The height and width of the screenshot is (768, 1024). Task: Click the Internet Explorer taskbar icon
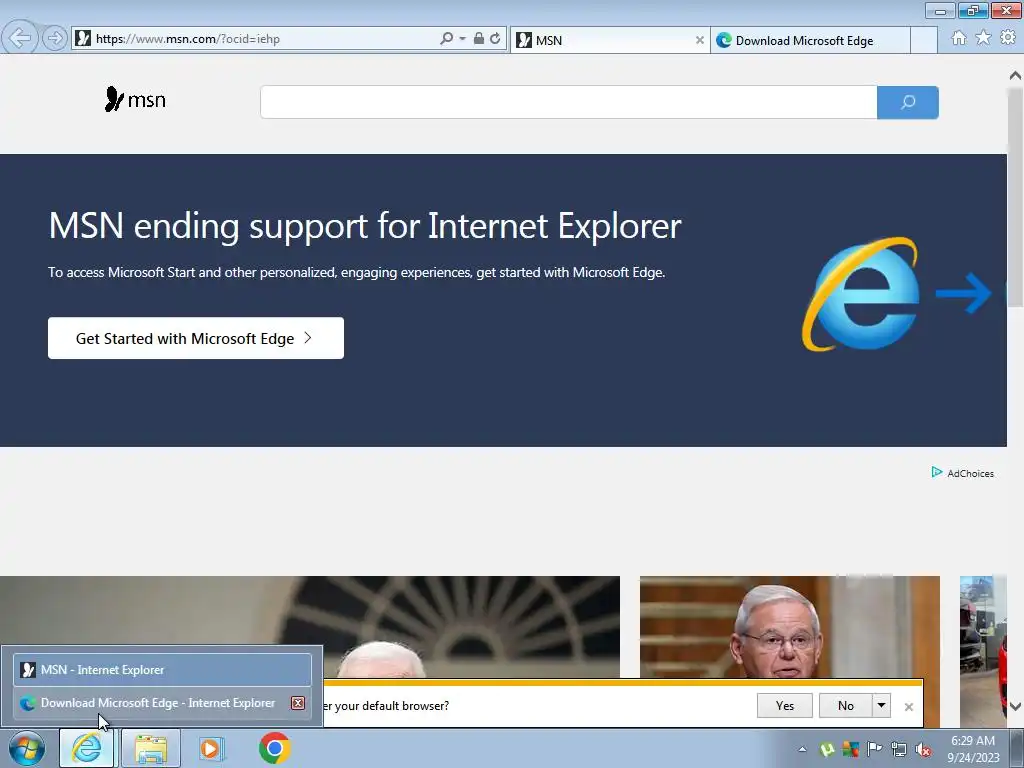click(x=87, y=748)
